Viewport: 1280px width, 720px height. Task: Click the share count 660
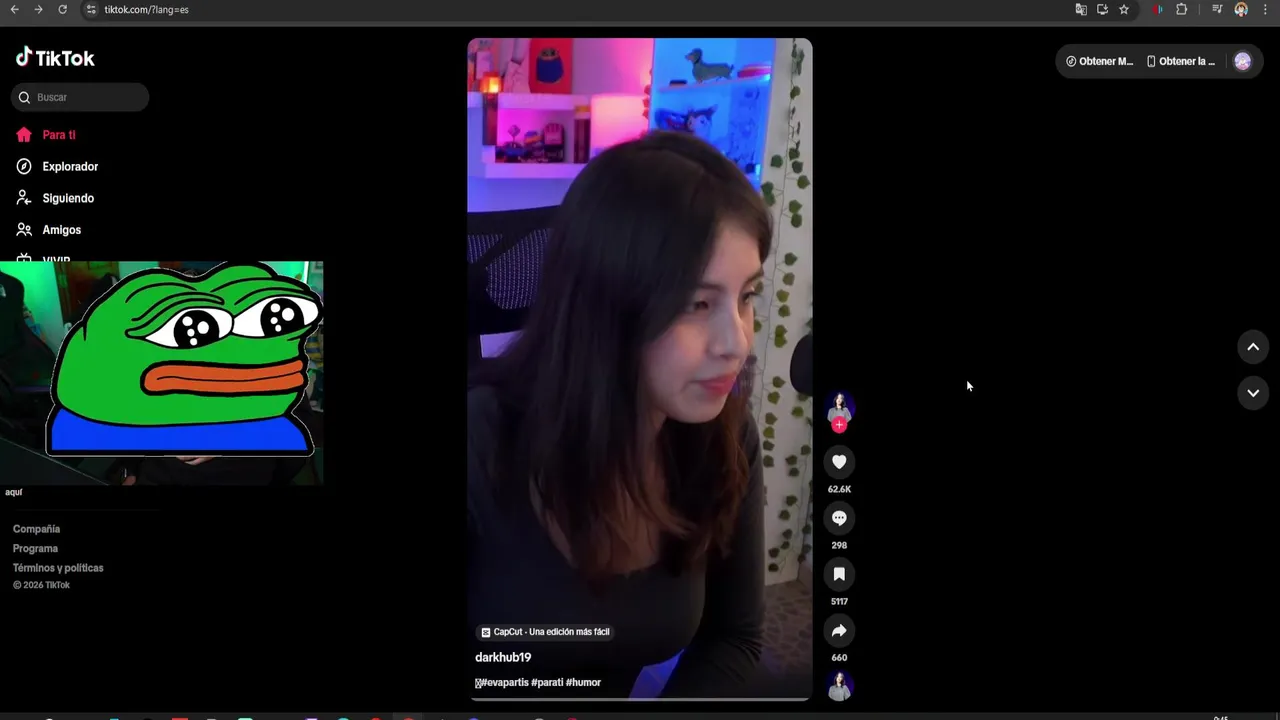pos(839,657)
